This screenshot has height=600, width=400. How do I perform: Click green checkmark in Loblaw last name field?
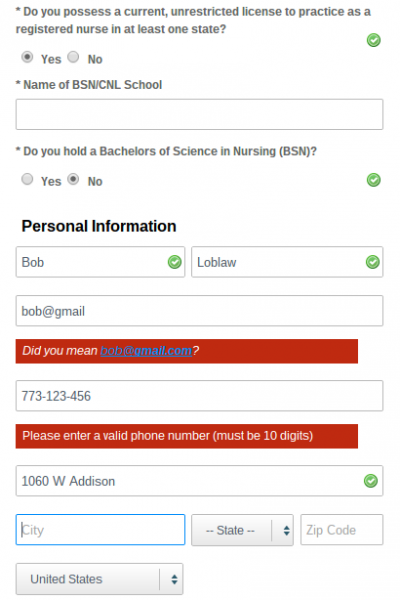pyautogui.click(x=372, y=262)
